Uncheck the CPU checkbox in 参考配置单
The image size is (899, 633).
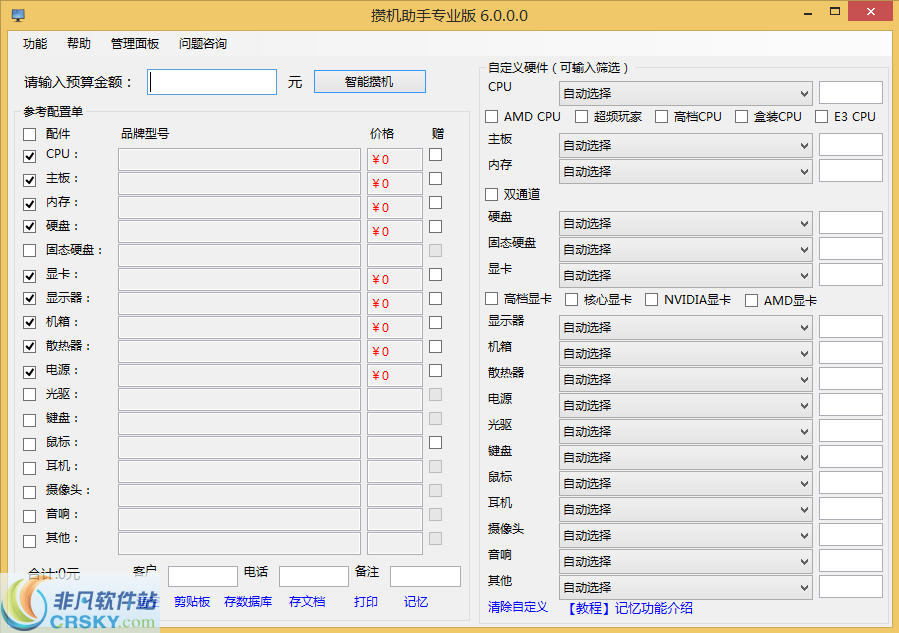(x=30, y=155)
